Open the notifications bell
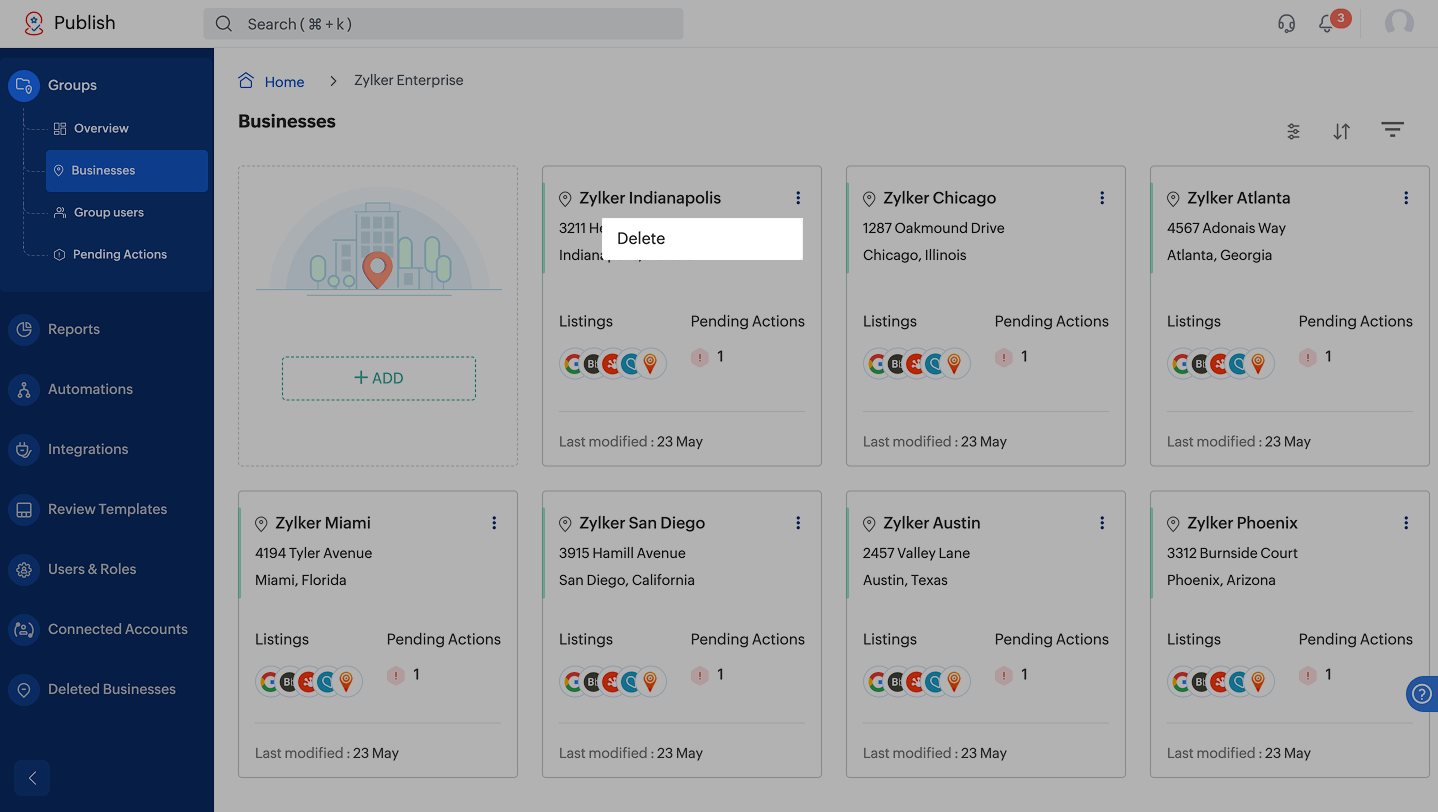 pyautogui.click(x=1327, y=23)
